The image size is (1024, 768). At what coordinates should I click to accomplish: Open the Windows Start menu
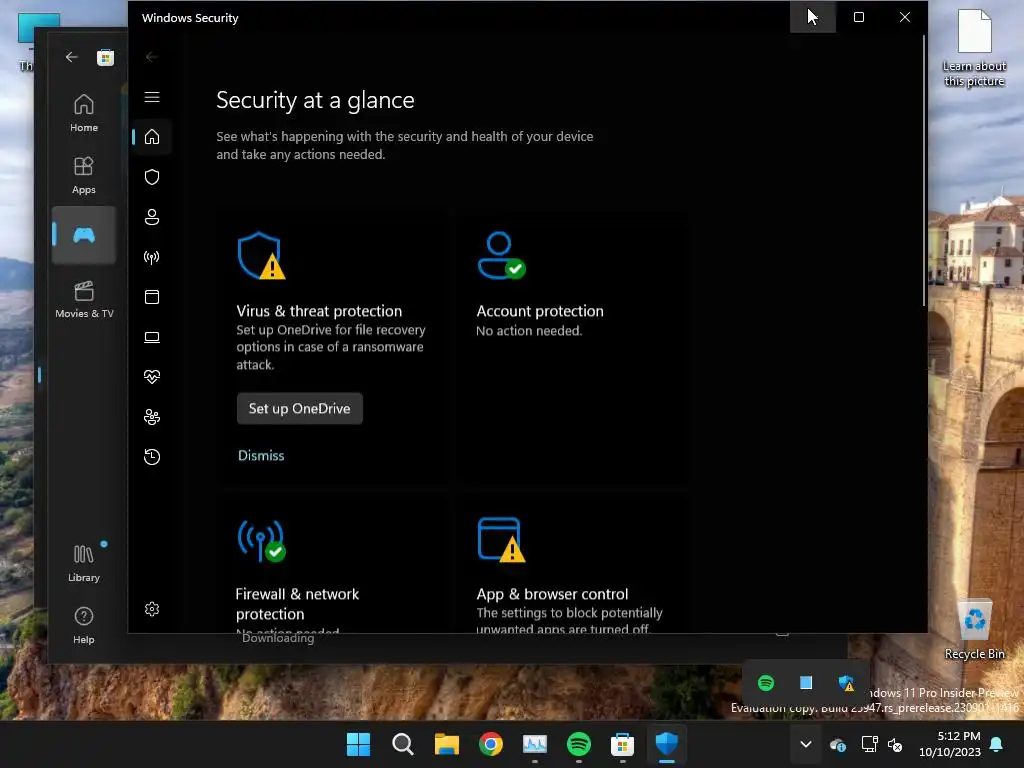pyautogui.click(x=359, y=744)
